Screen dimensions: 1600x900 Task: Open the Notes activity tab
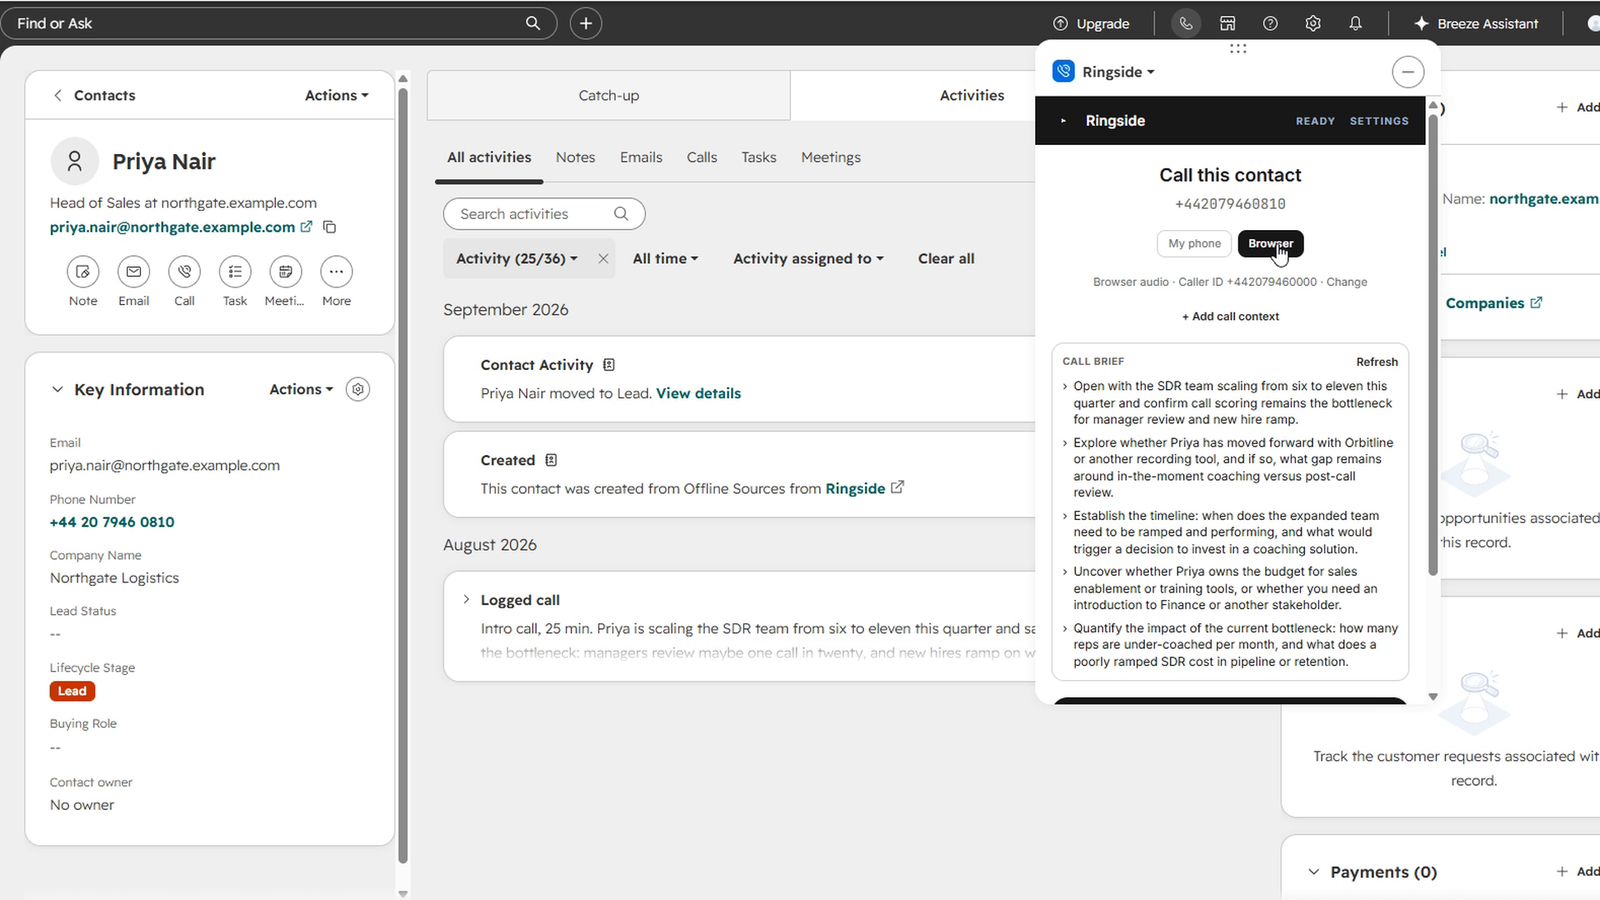[575, 157]
